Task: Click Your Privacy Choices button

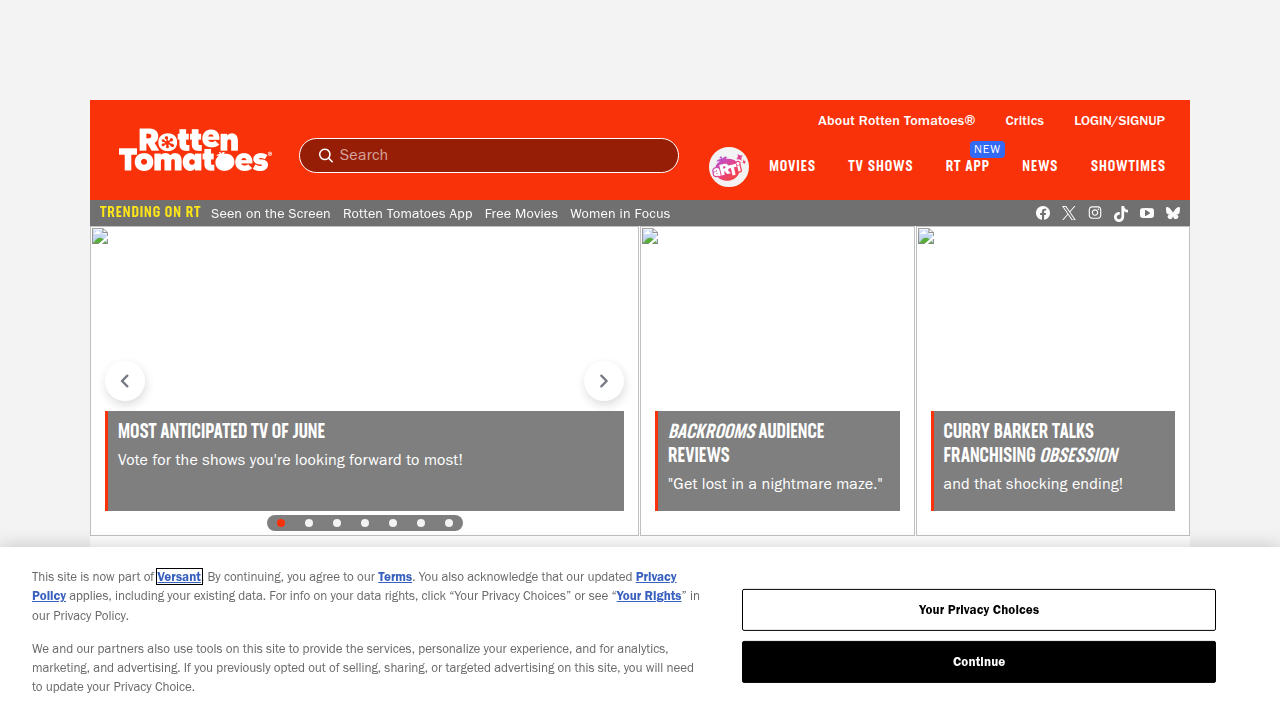Action: point(979,610)
